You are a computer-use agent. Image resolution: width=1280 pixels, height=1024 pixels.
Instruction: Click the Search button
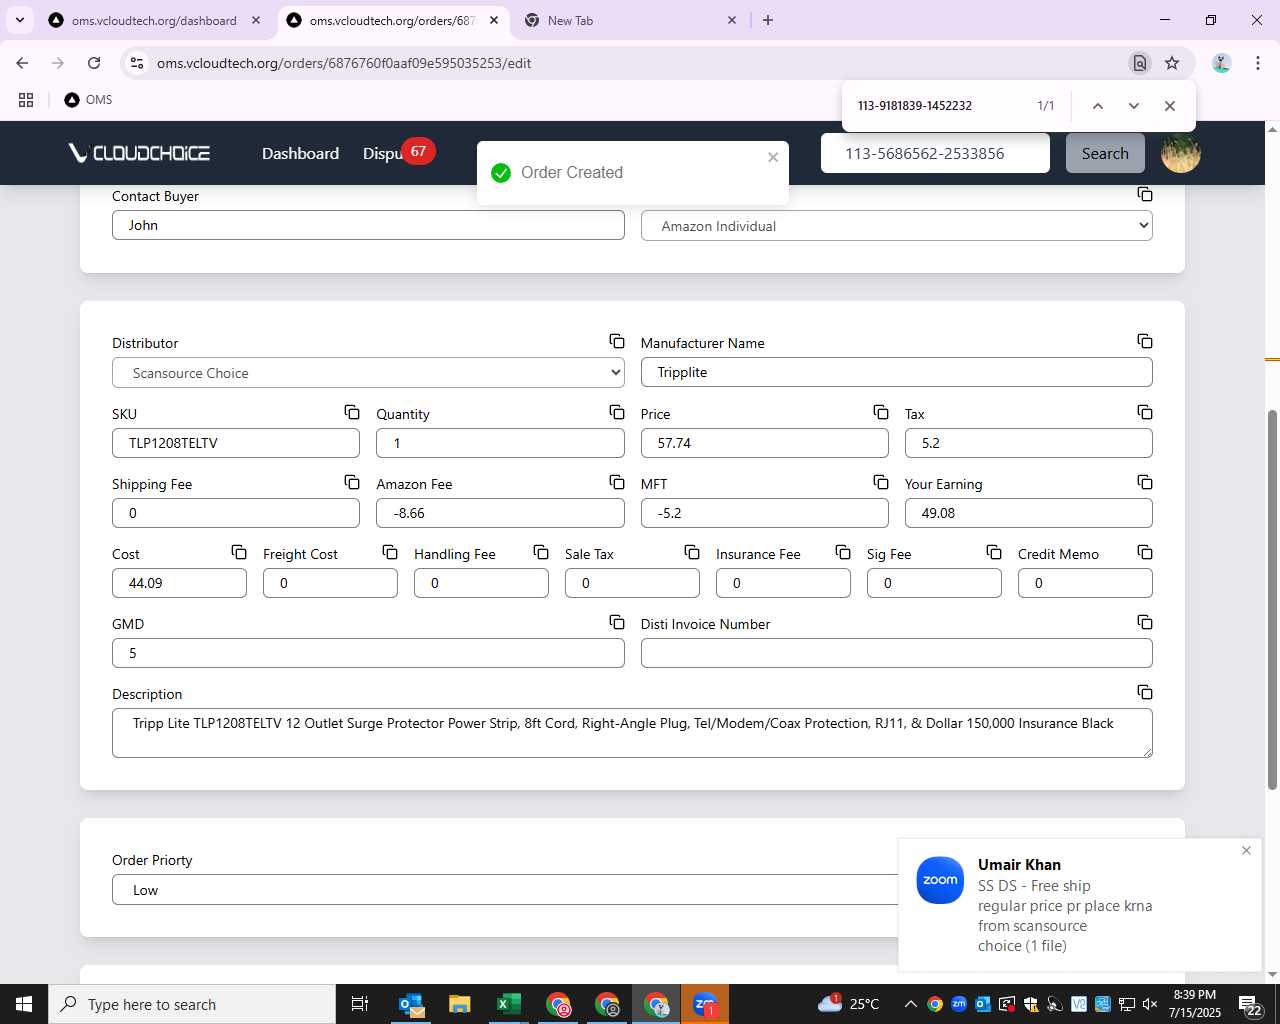coord(1105,153)
